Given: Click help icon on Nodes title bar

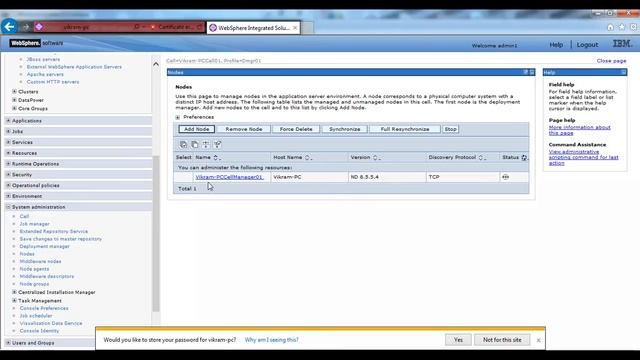Looking at the screenshot, I should coord(526,72).
